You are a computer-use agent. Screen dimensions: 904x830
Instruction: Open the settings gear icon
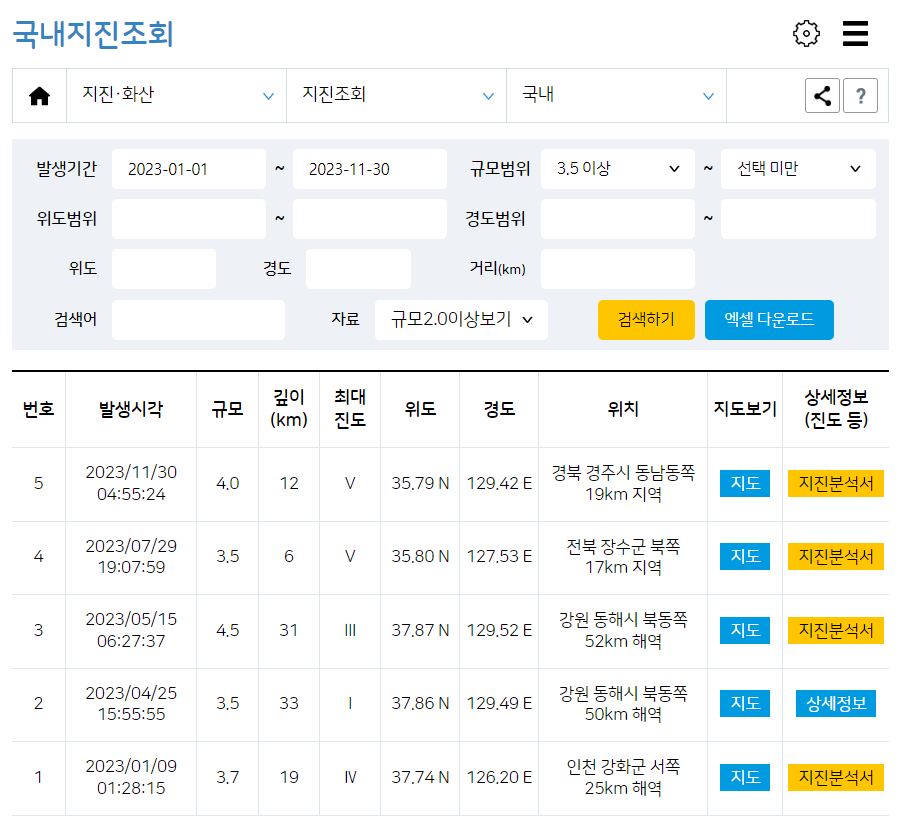[806, 33]
